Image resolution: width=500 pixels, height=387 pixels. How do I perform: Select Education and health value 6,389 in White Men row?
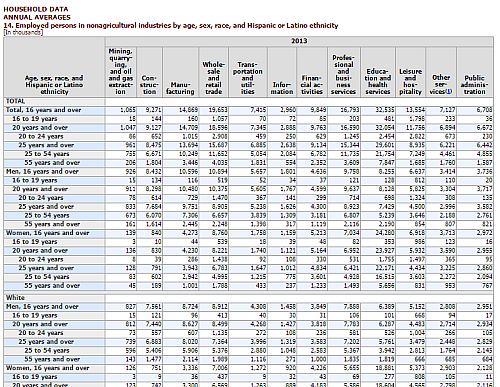(386, 306)
